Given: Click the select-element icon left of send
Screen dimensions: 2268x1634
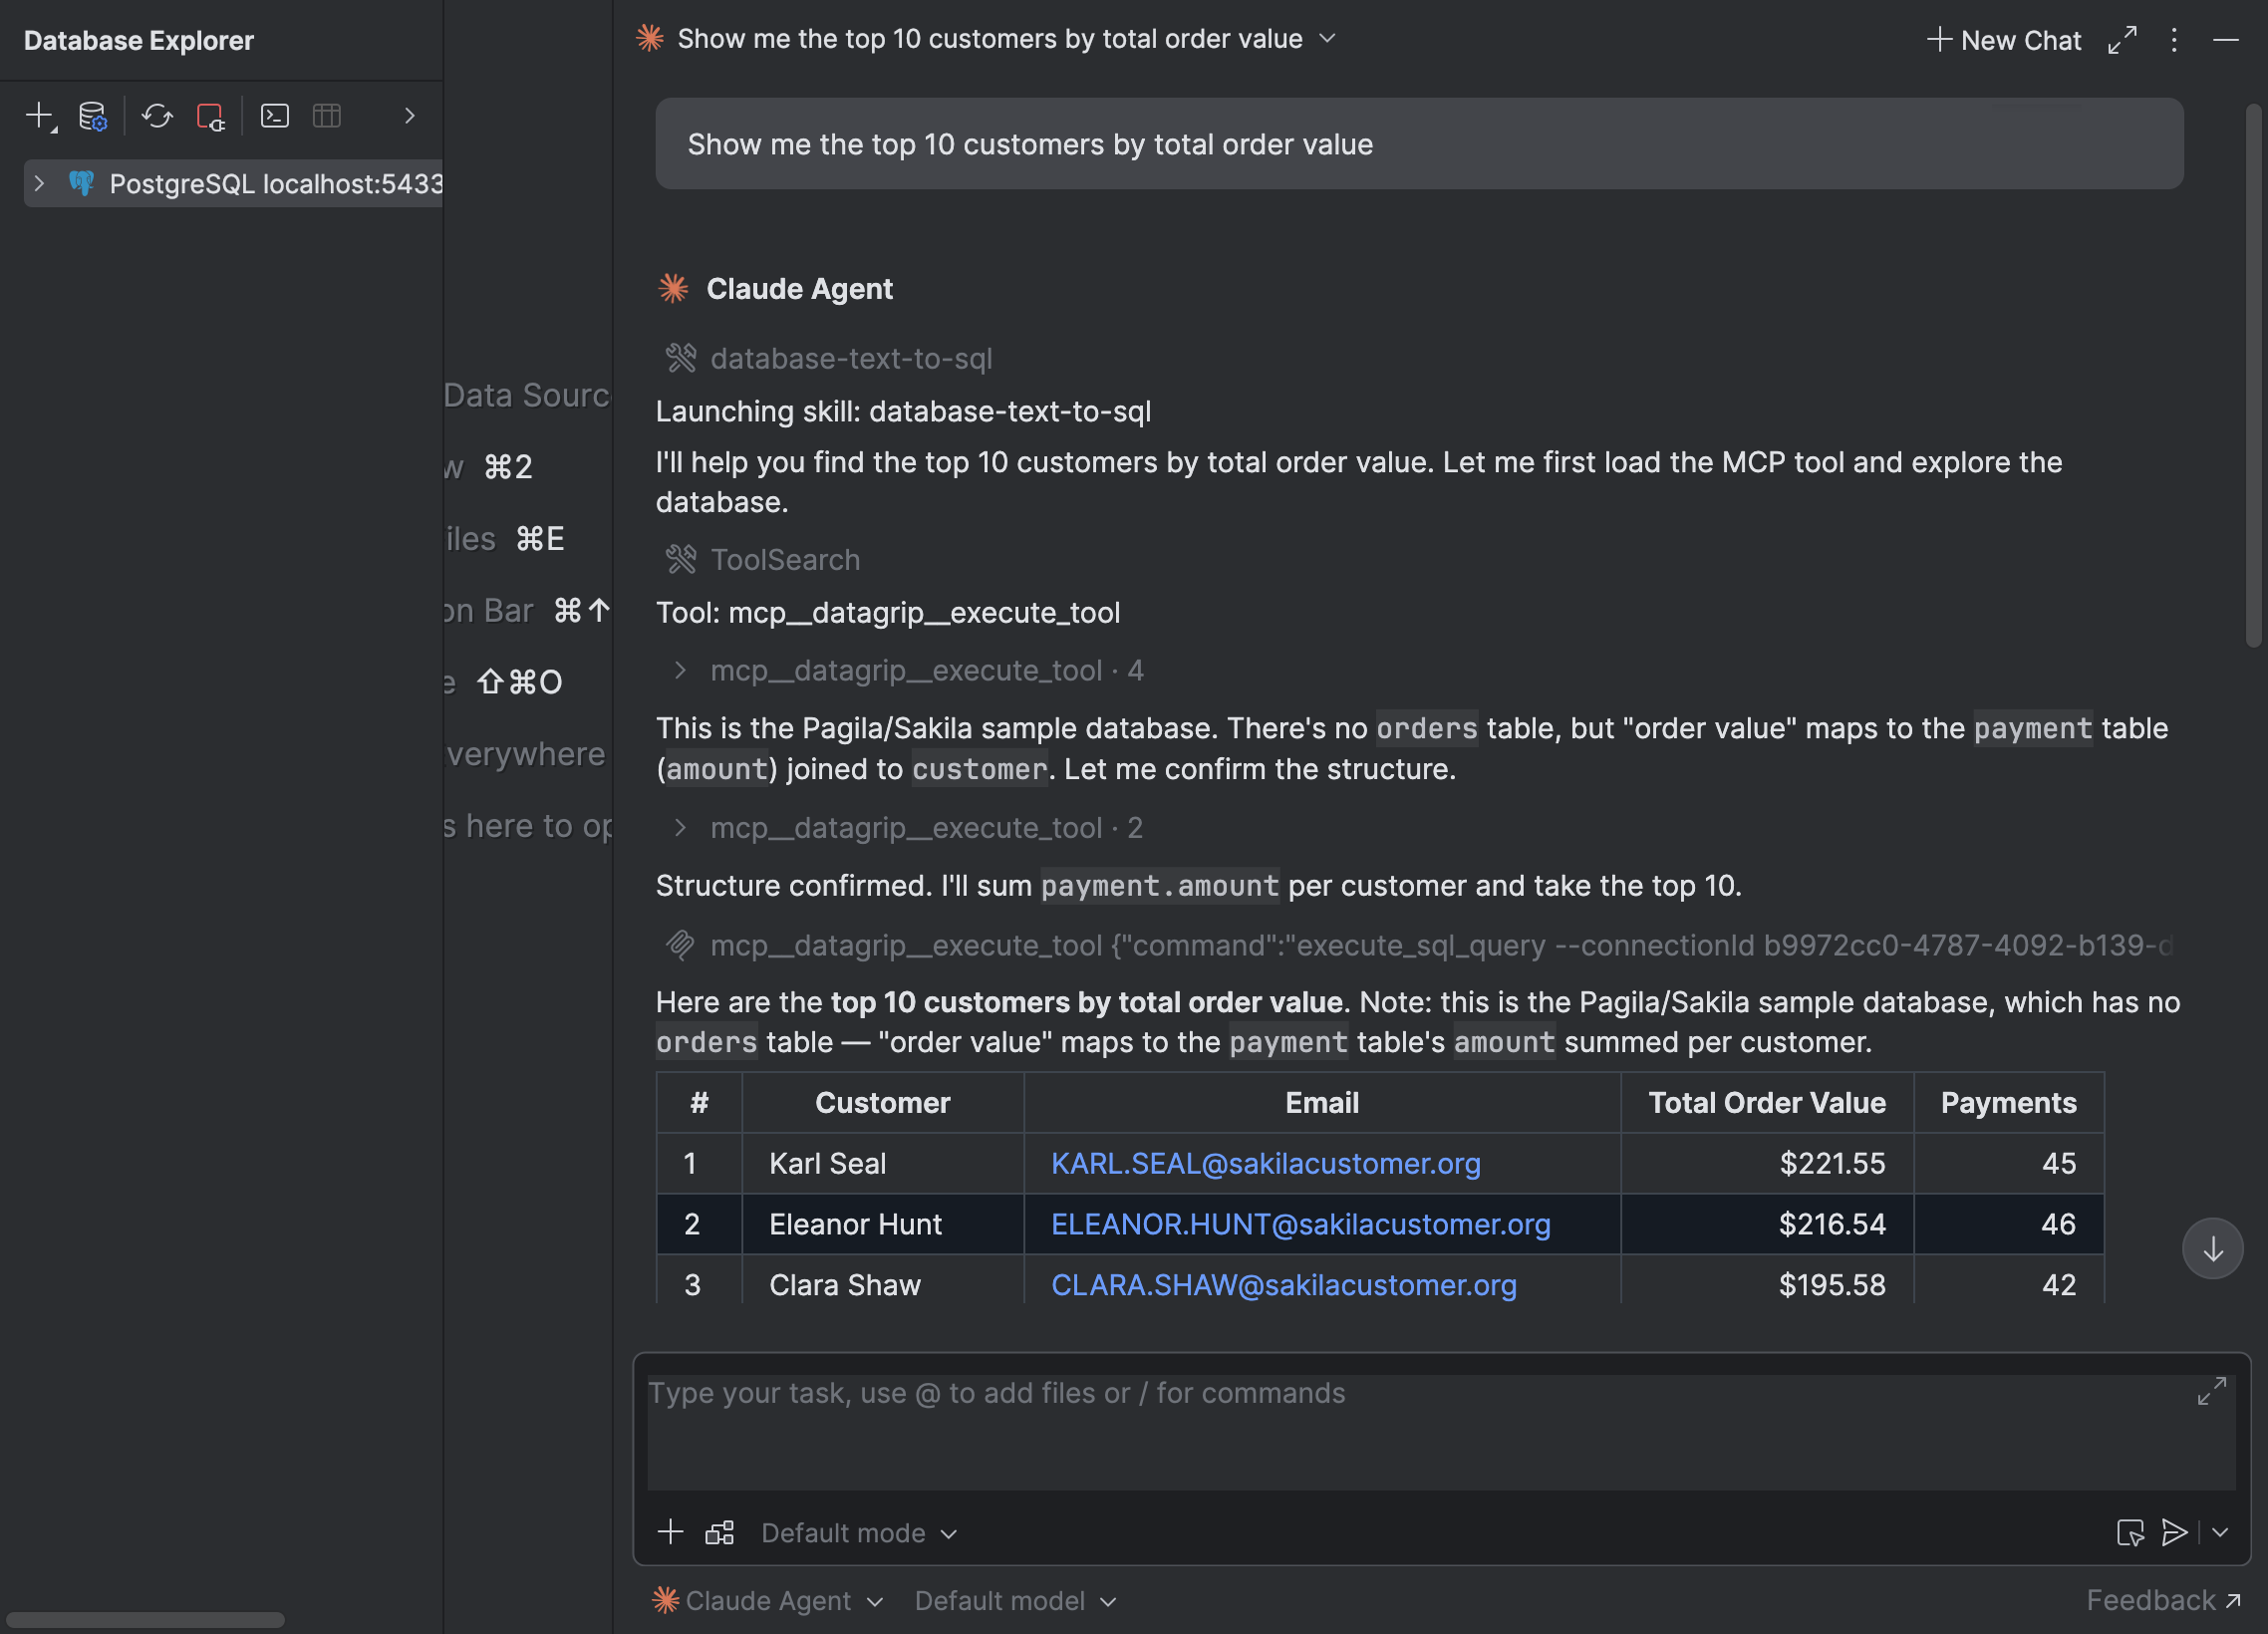Looking at the screenshot, I should [2130, 1533].
